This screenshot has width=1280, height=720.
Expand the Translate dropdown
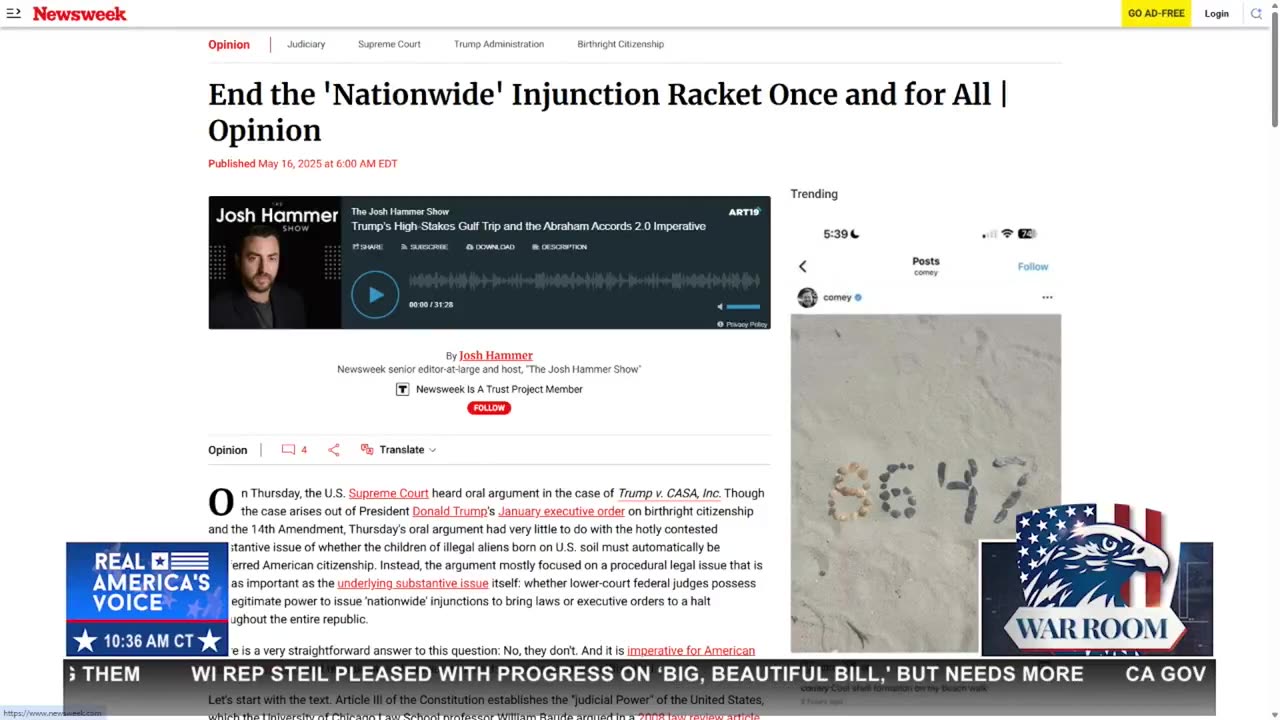[x=398, y=450]
